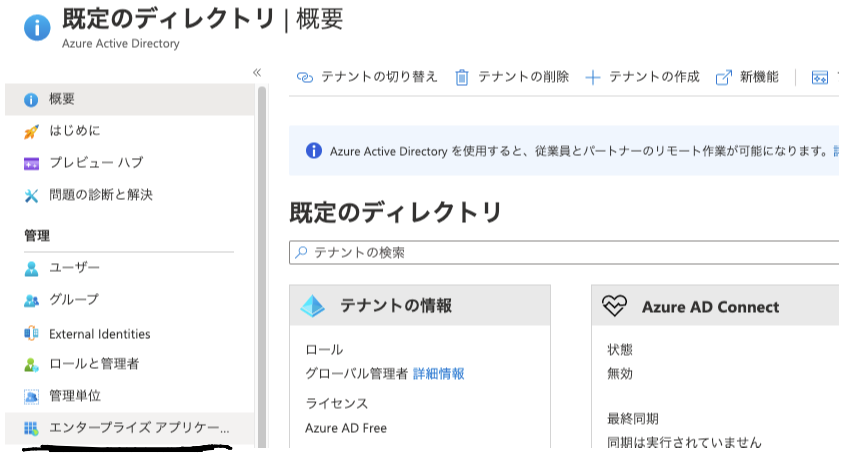This screenshot has width=843, height=457.
Task: Click the Azure Active Directory subtitle
Action: pos(121,44)
